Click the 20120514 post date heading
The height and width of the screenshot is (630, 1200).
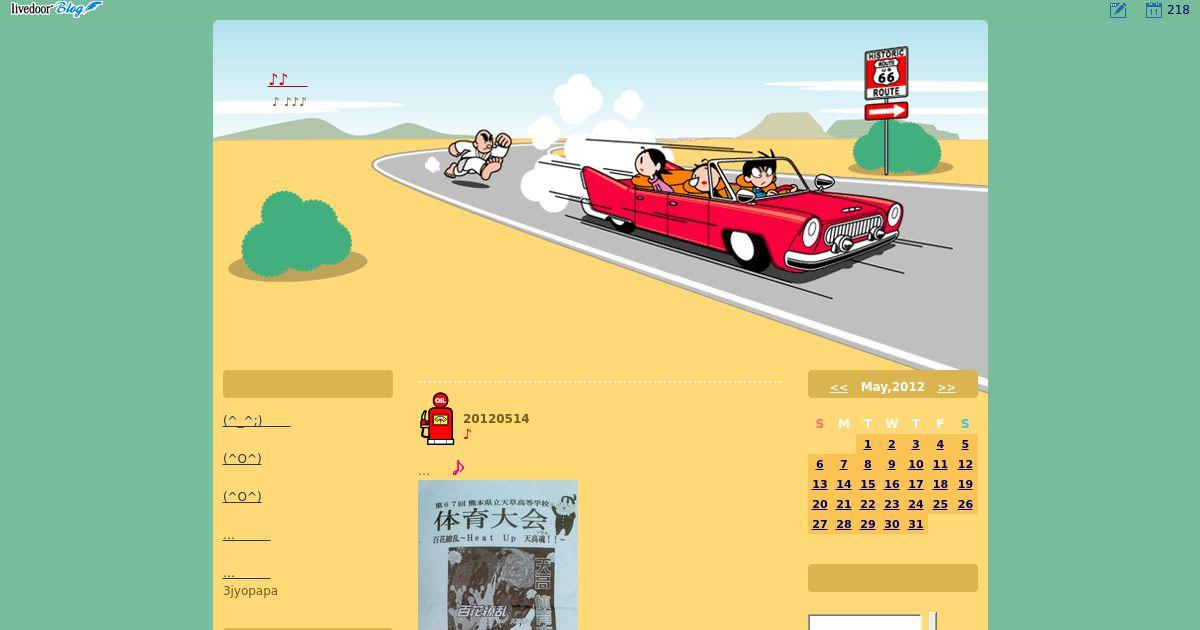(x=496, y=419)
